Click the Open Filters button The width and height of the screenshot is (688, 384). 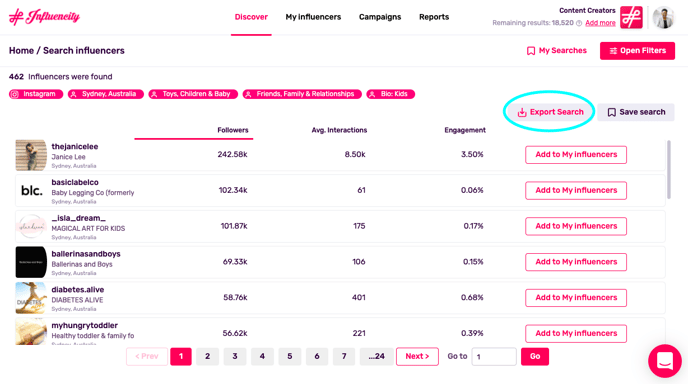click(x=637, y=51)
